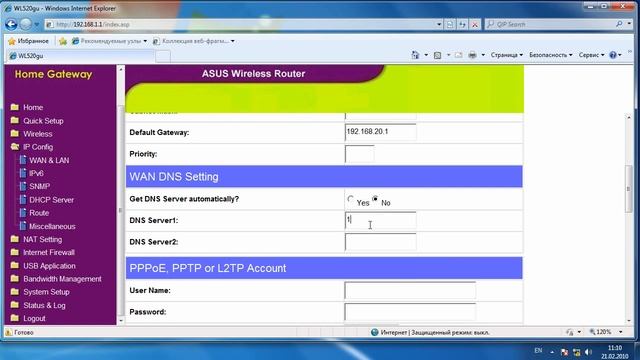Viewport: 640px width, 360px height.
Task: Click the add to favorites bar star icon
Action: (x=63, y=41)
